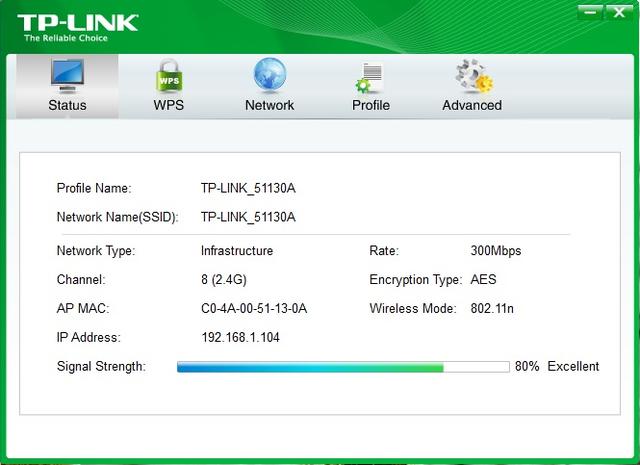
Task: Click the SSID value TP-LINK_51130A
Action: point(248,217)
